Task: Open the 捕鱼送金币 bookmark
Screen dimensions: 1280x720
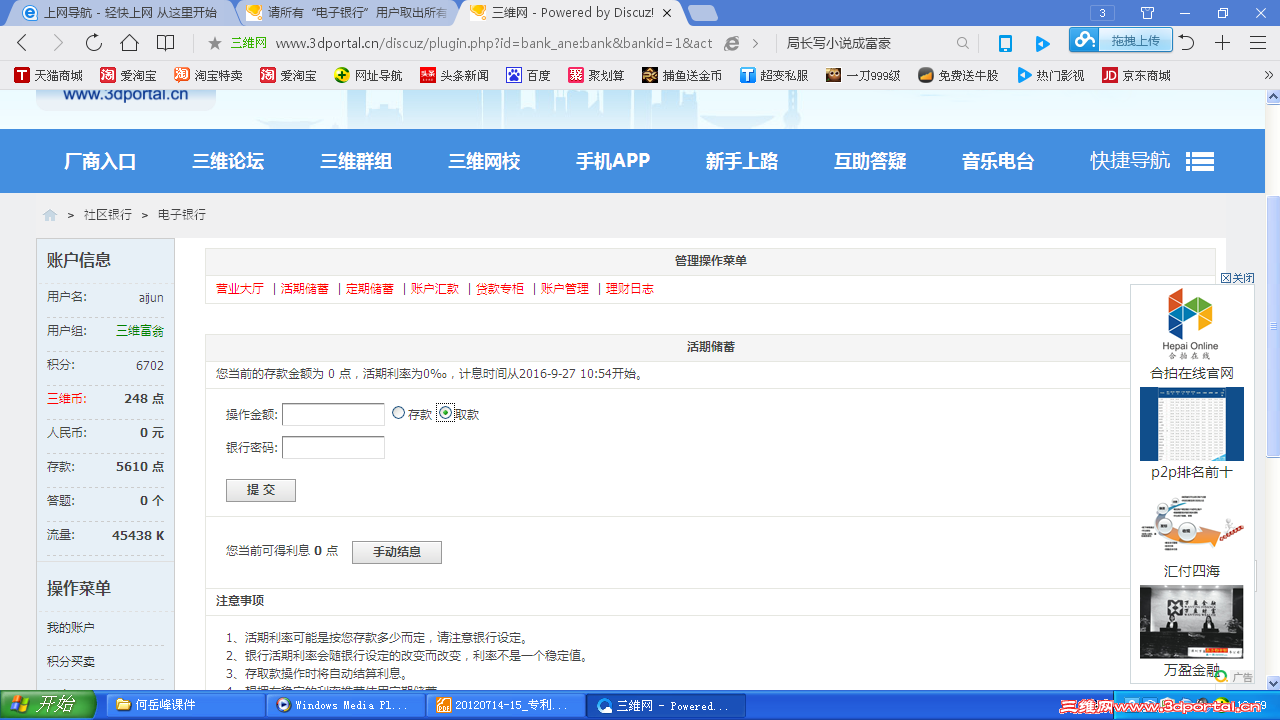Action: (682, 75)
